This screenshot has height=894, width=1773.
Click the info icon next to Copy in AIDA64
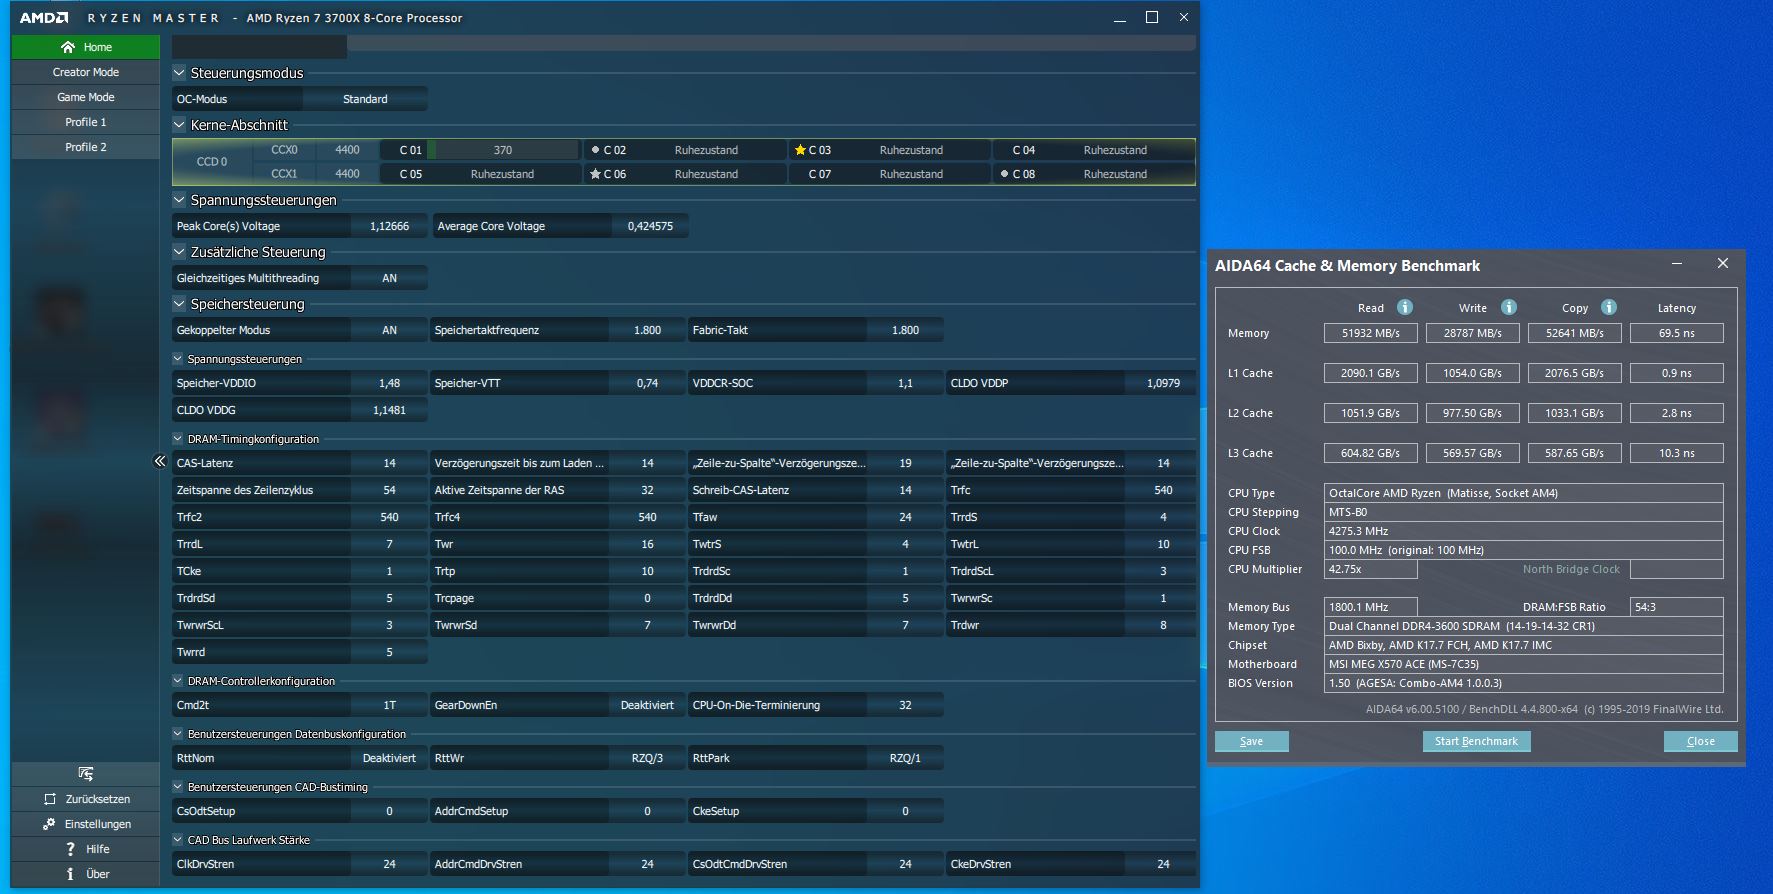[1609, 307]
